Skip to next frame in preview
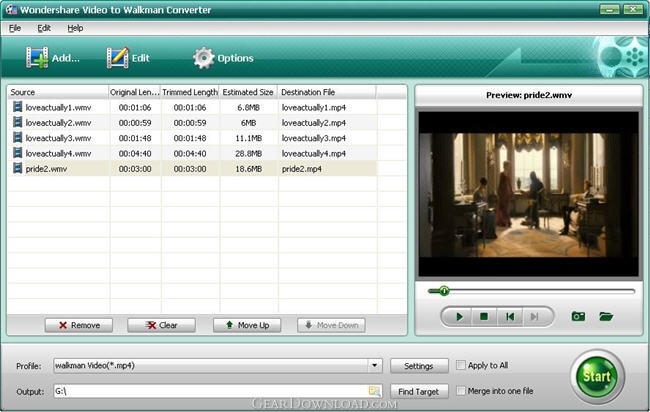The height and width of the screenshot is (412, 650). click(534, 317)
